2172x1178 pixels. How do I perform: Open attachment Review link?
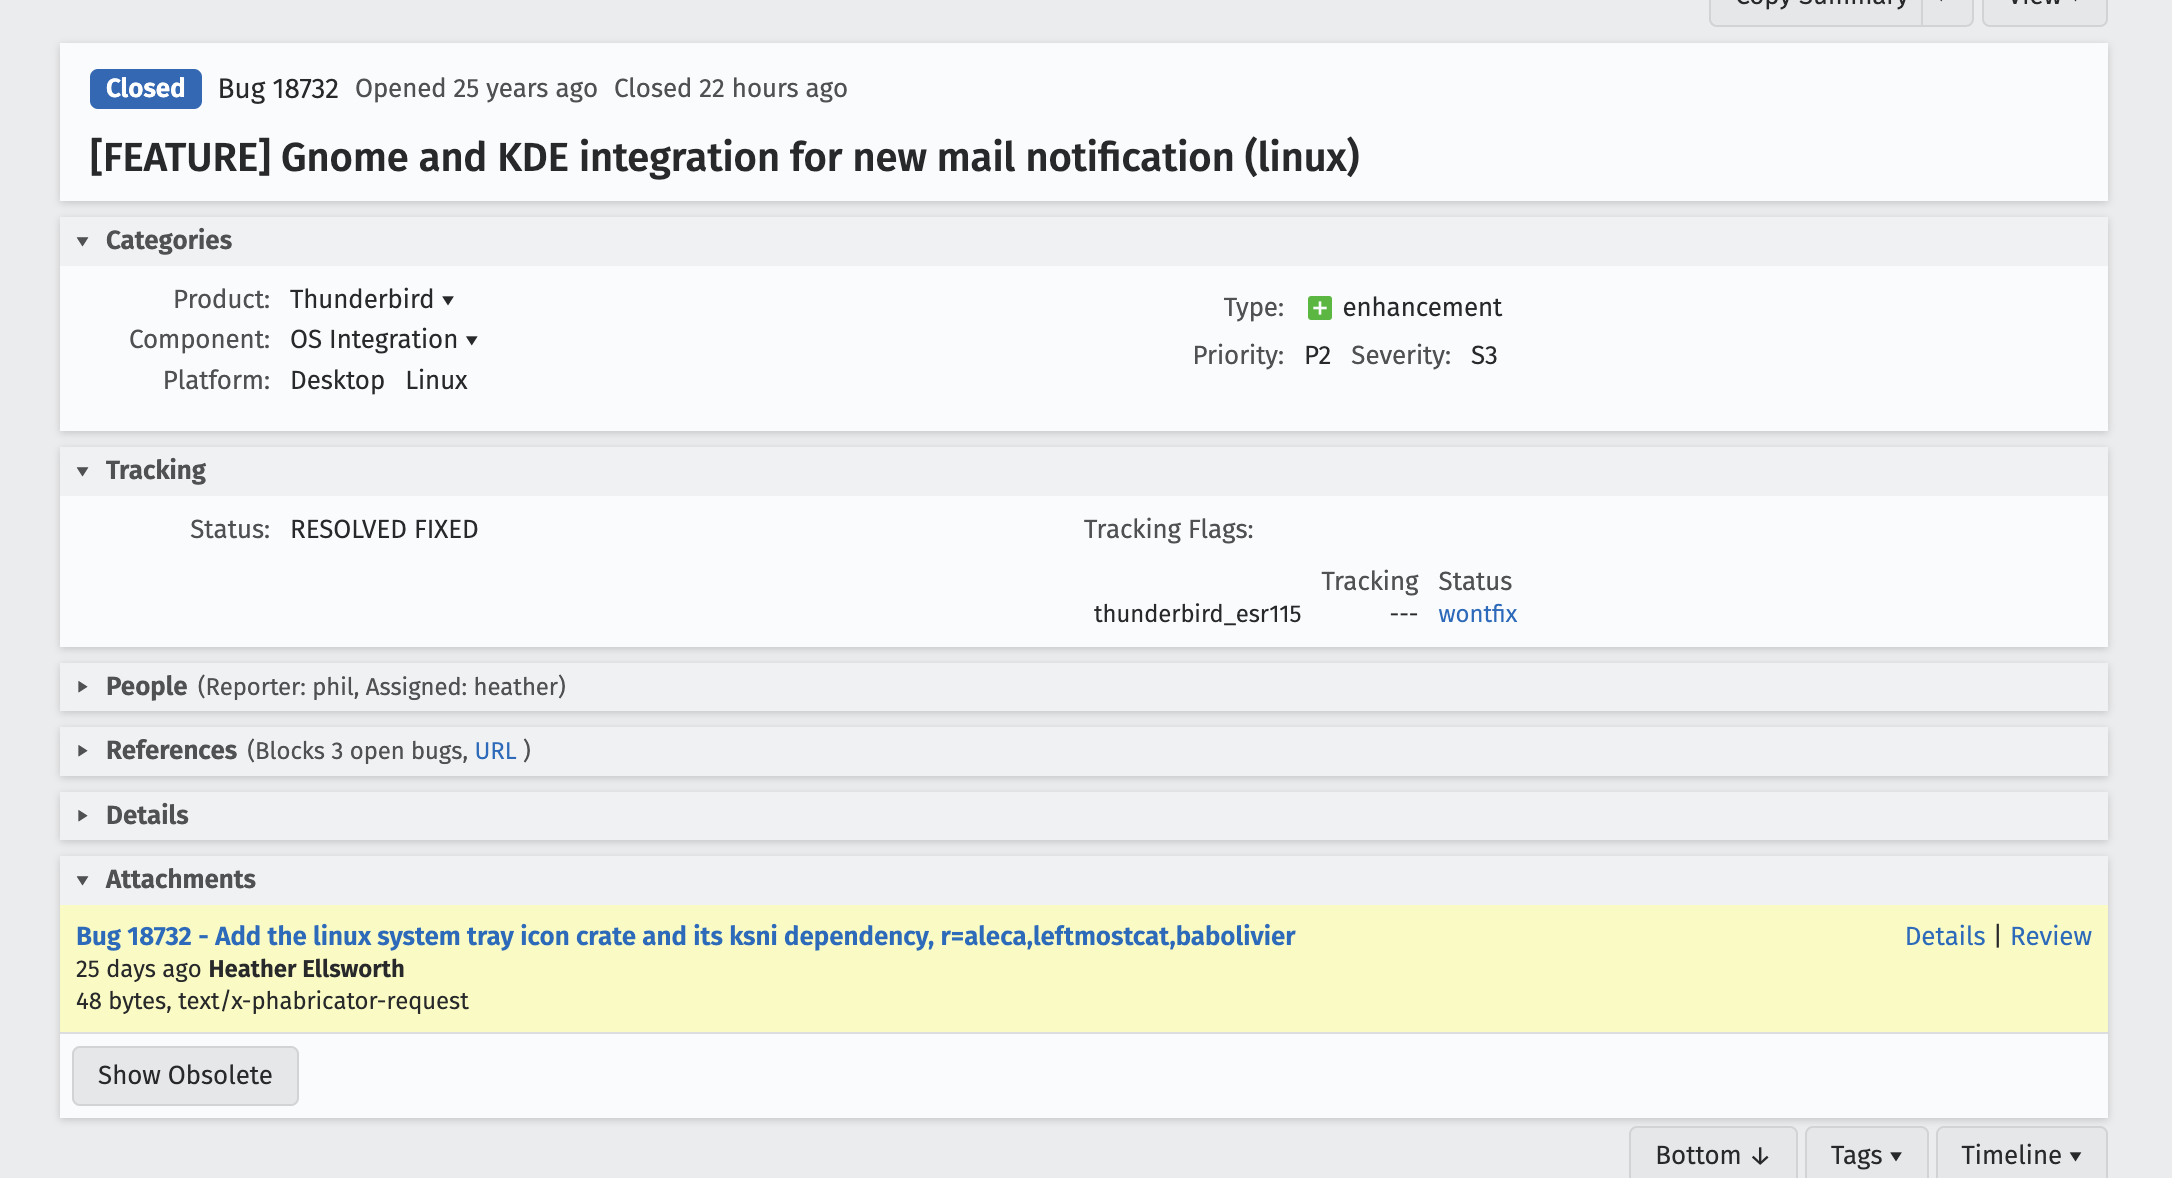pyautogui.click(x=2051, y=936)
